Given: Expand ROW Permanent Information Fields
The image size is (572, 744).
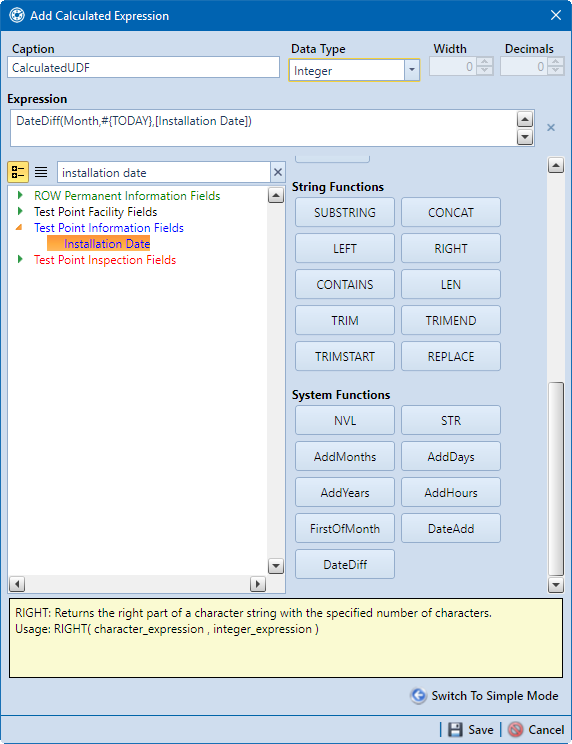Looking at the screenshot, I should 20,195.
